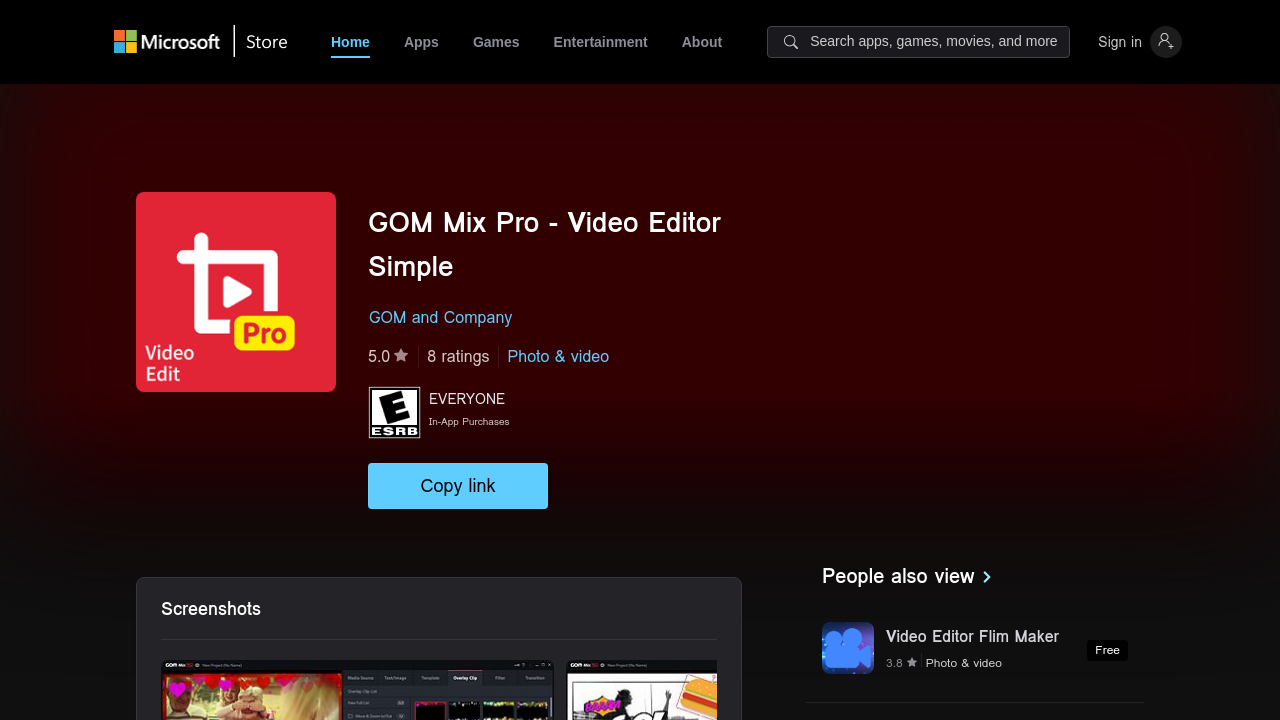
Task: Click the search magnifier icon
Action: click(791, 42)
